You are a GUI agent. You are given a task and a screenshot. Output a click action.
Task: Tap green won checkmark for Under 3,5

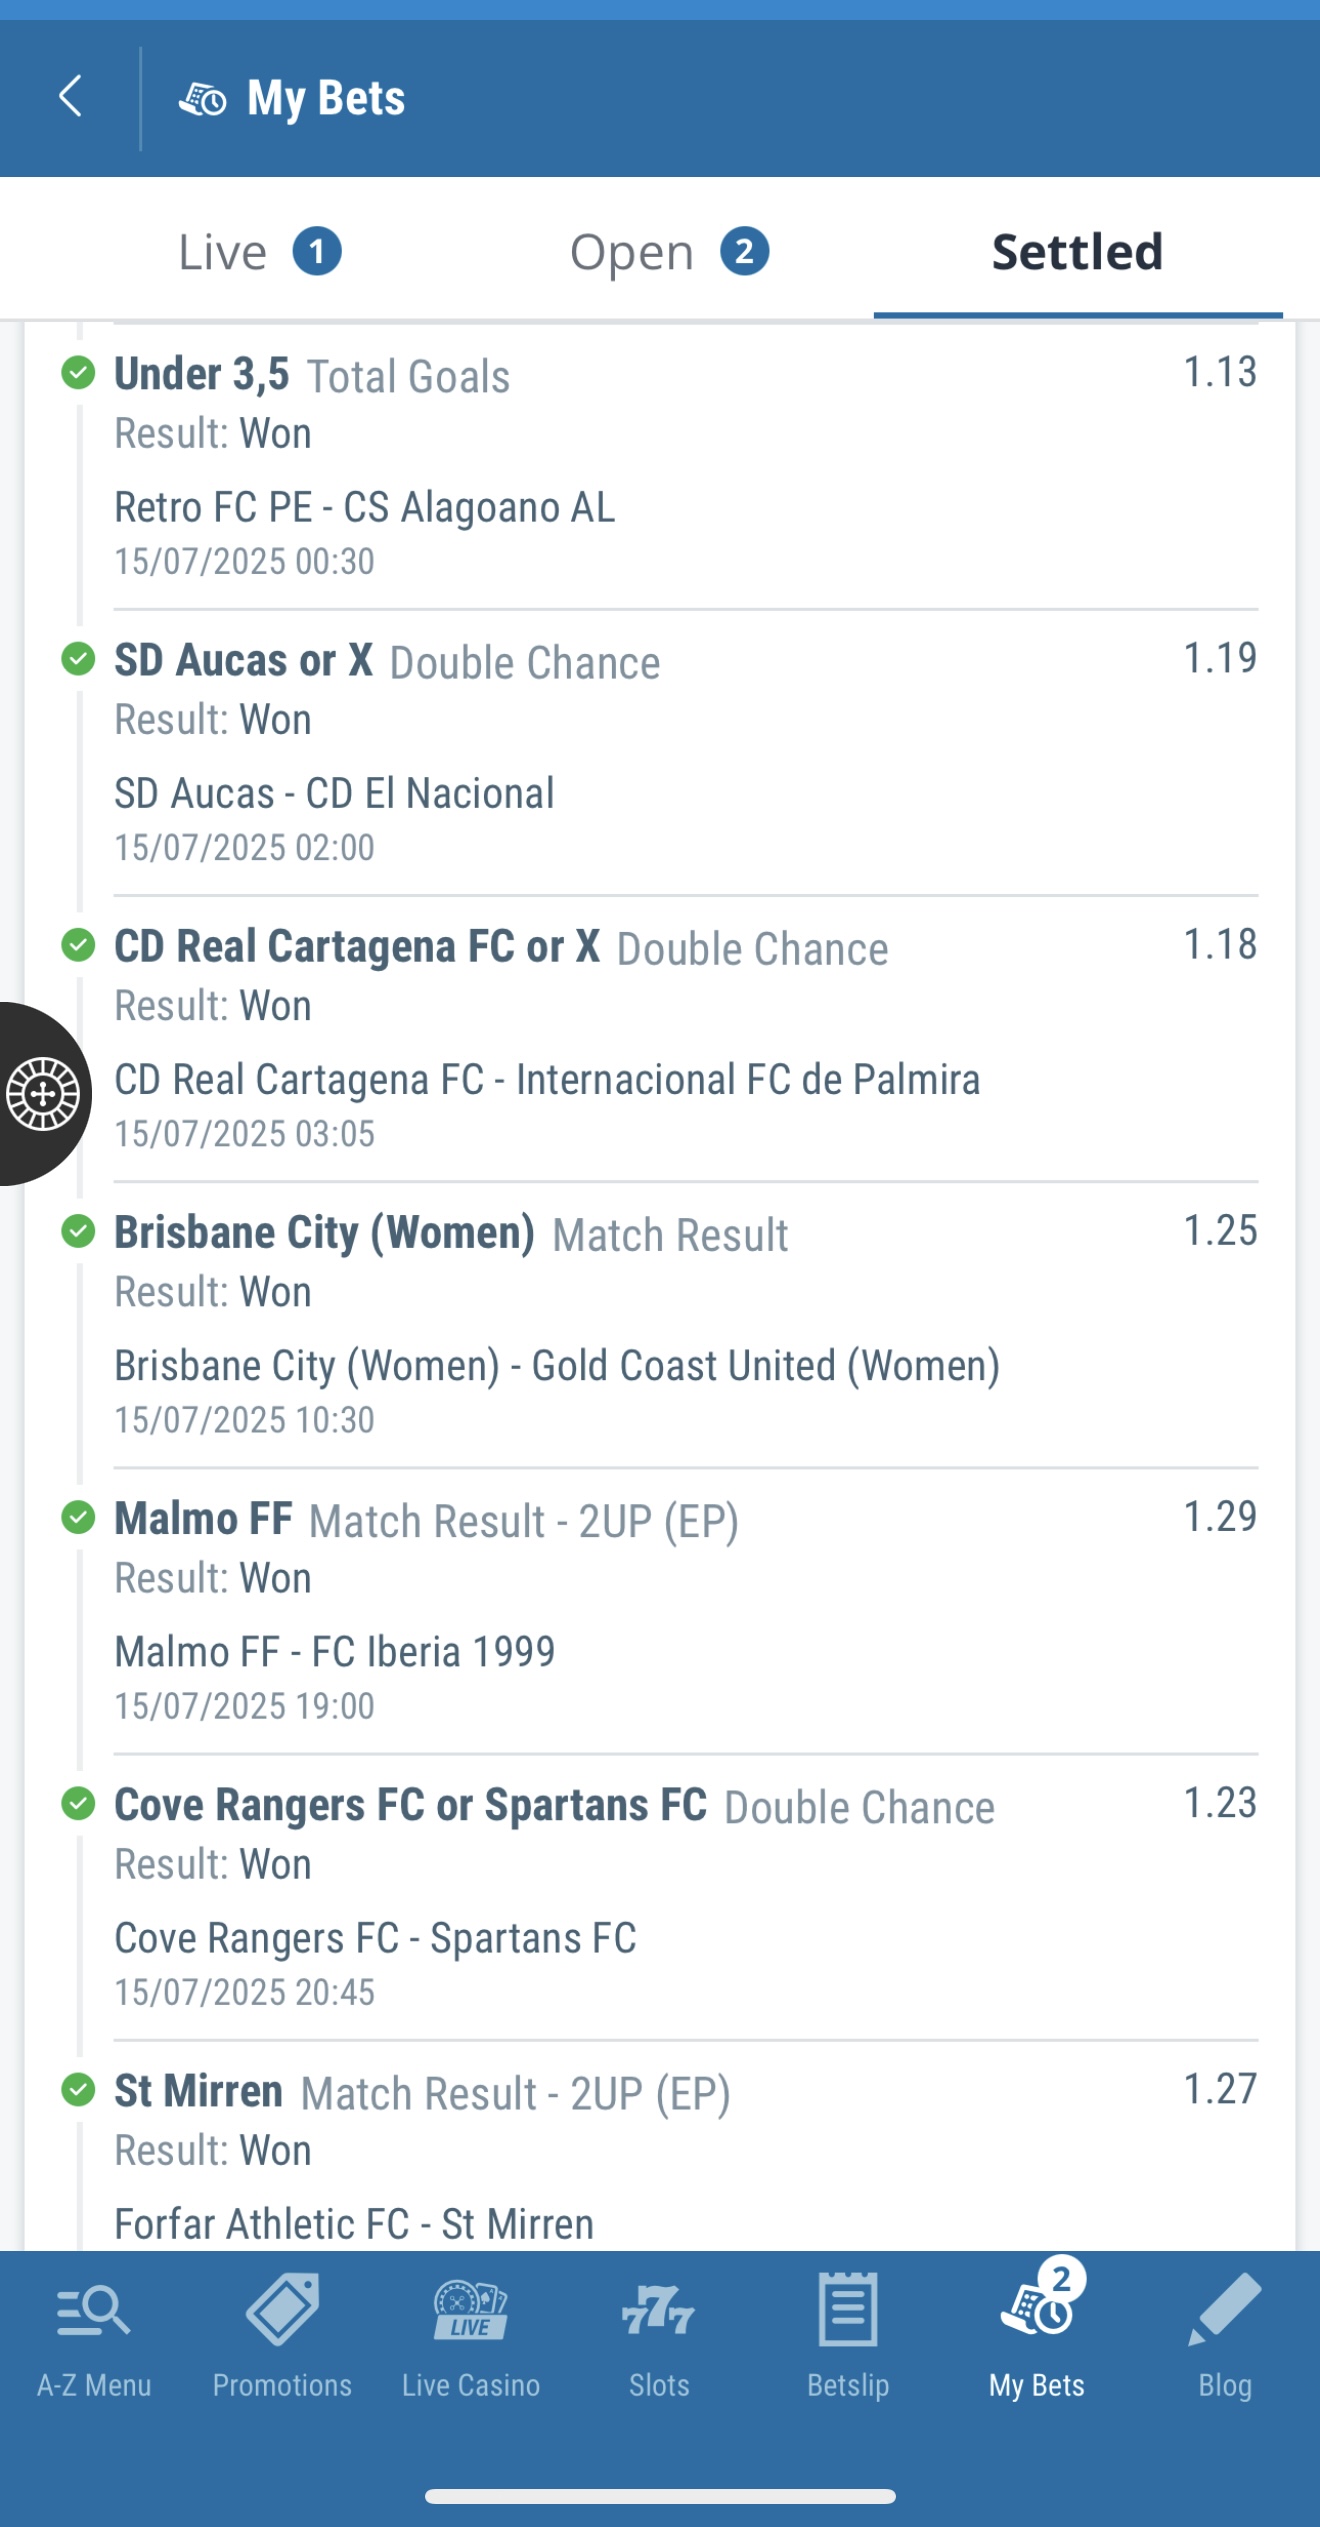coord(78,373)
